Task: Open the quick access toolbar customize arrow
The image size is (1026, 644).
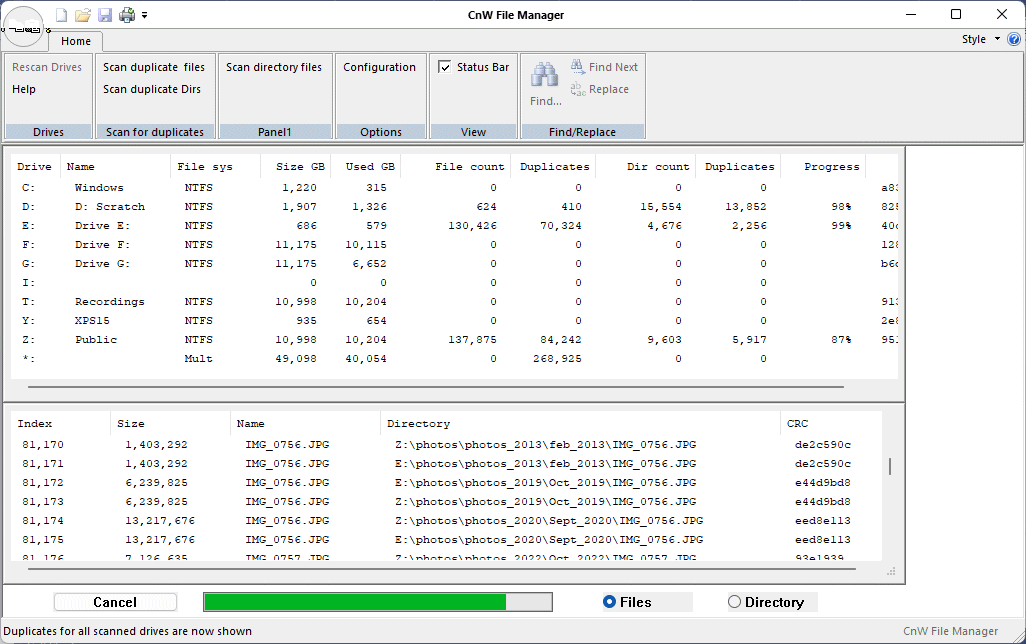Action: [x=145, y=15]
